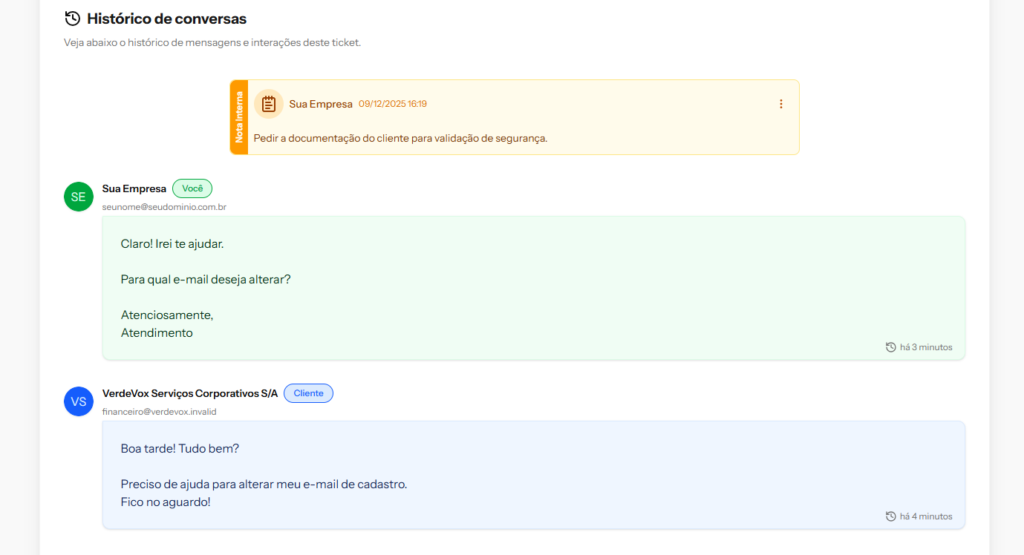Click the orange Nota interna side label
This screenshot has width=1024, height=555.
(x=239, y=117)
